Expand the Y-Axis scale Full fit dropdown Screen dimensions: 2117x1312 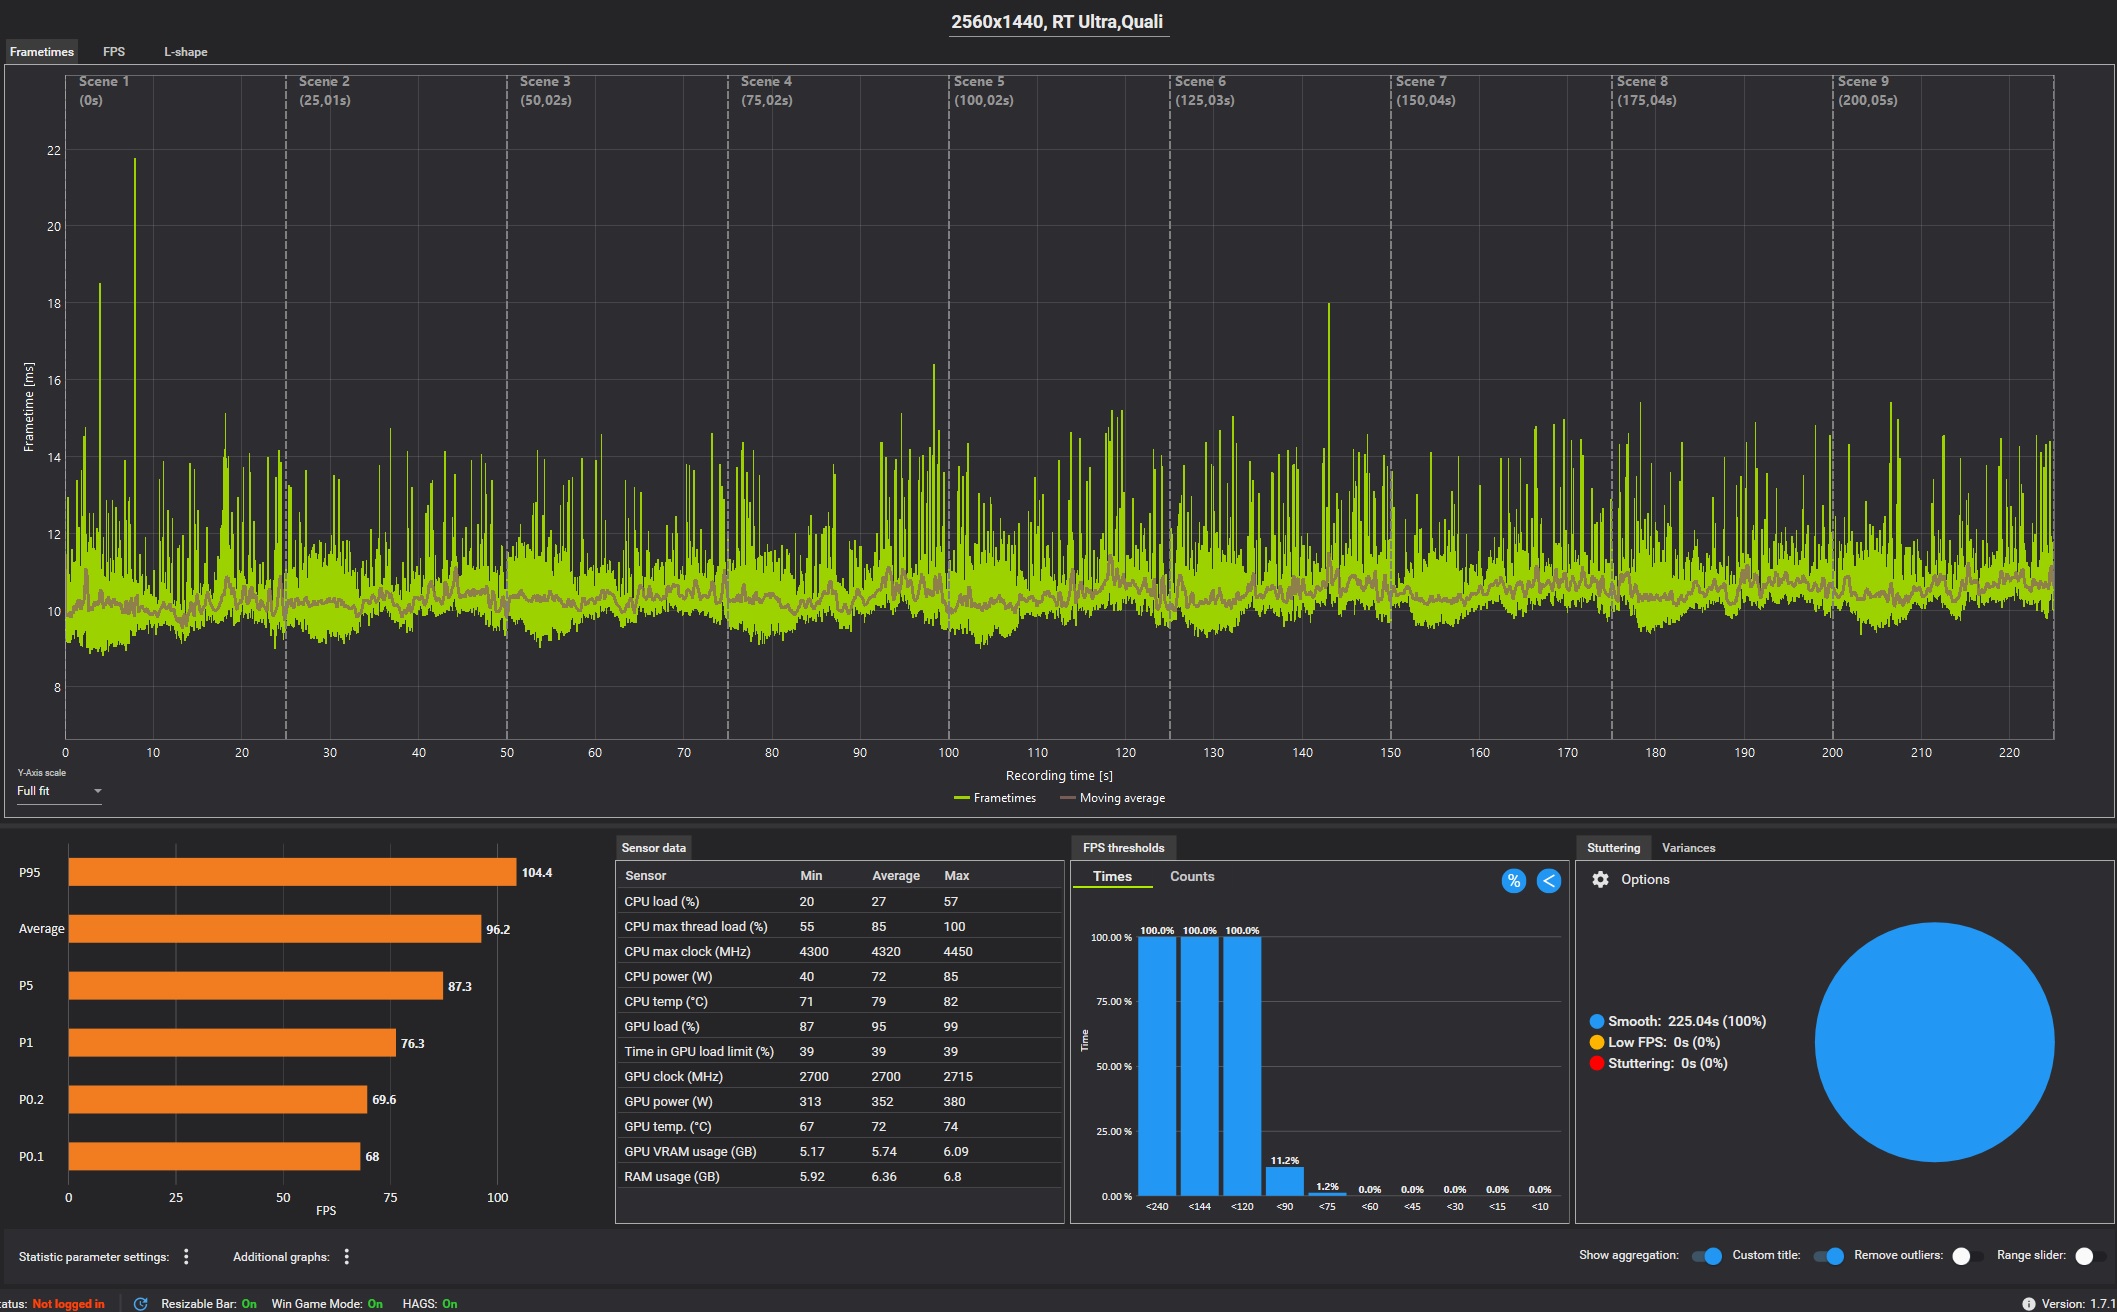click(x=59, y=791)
